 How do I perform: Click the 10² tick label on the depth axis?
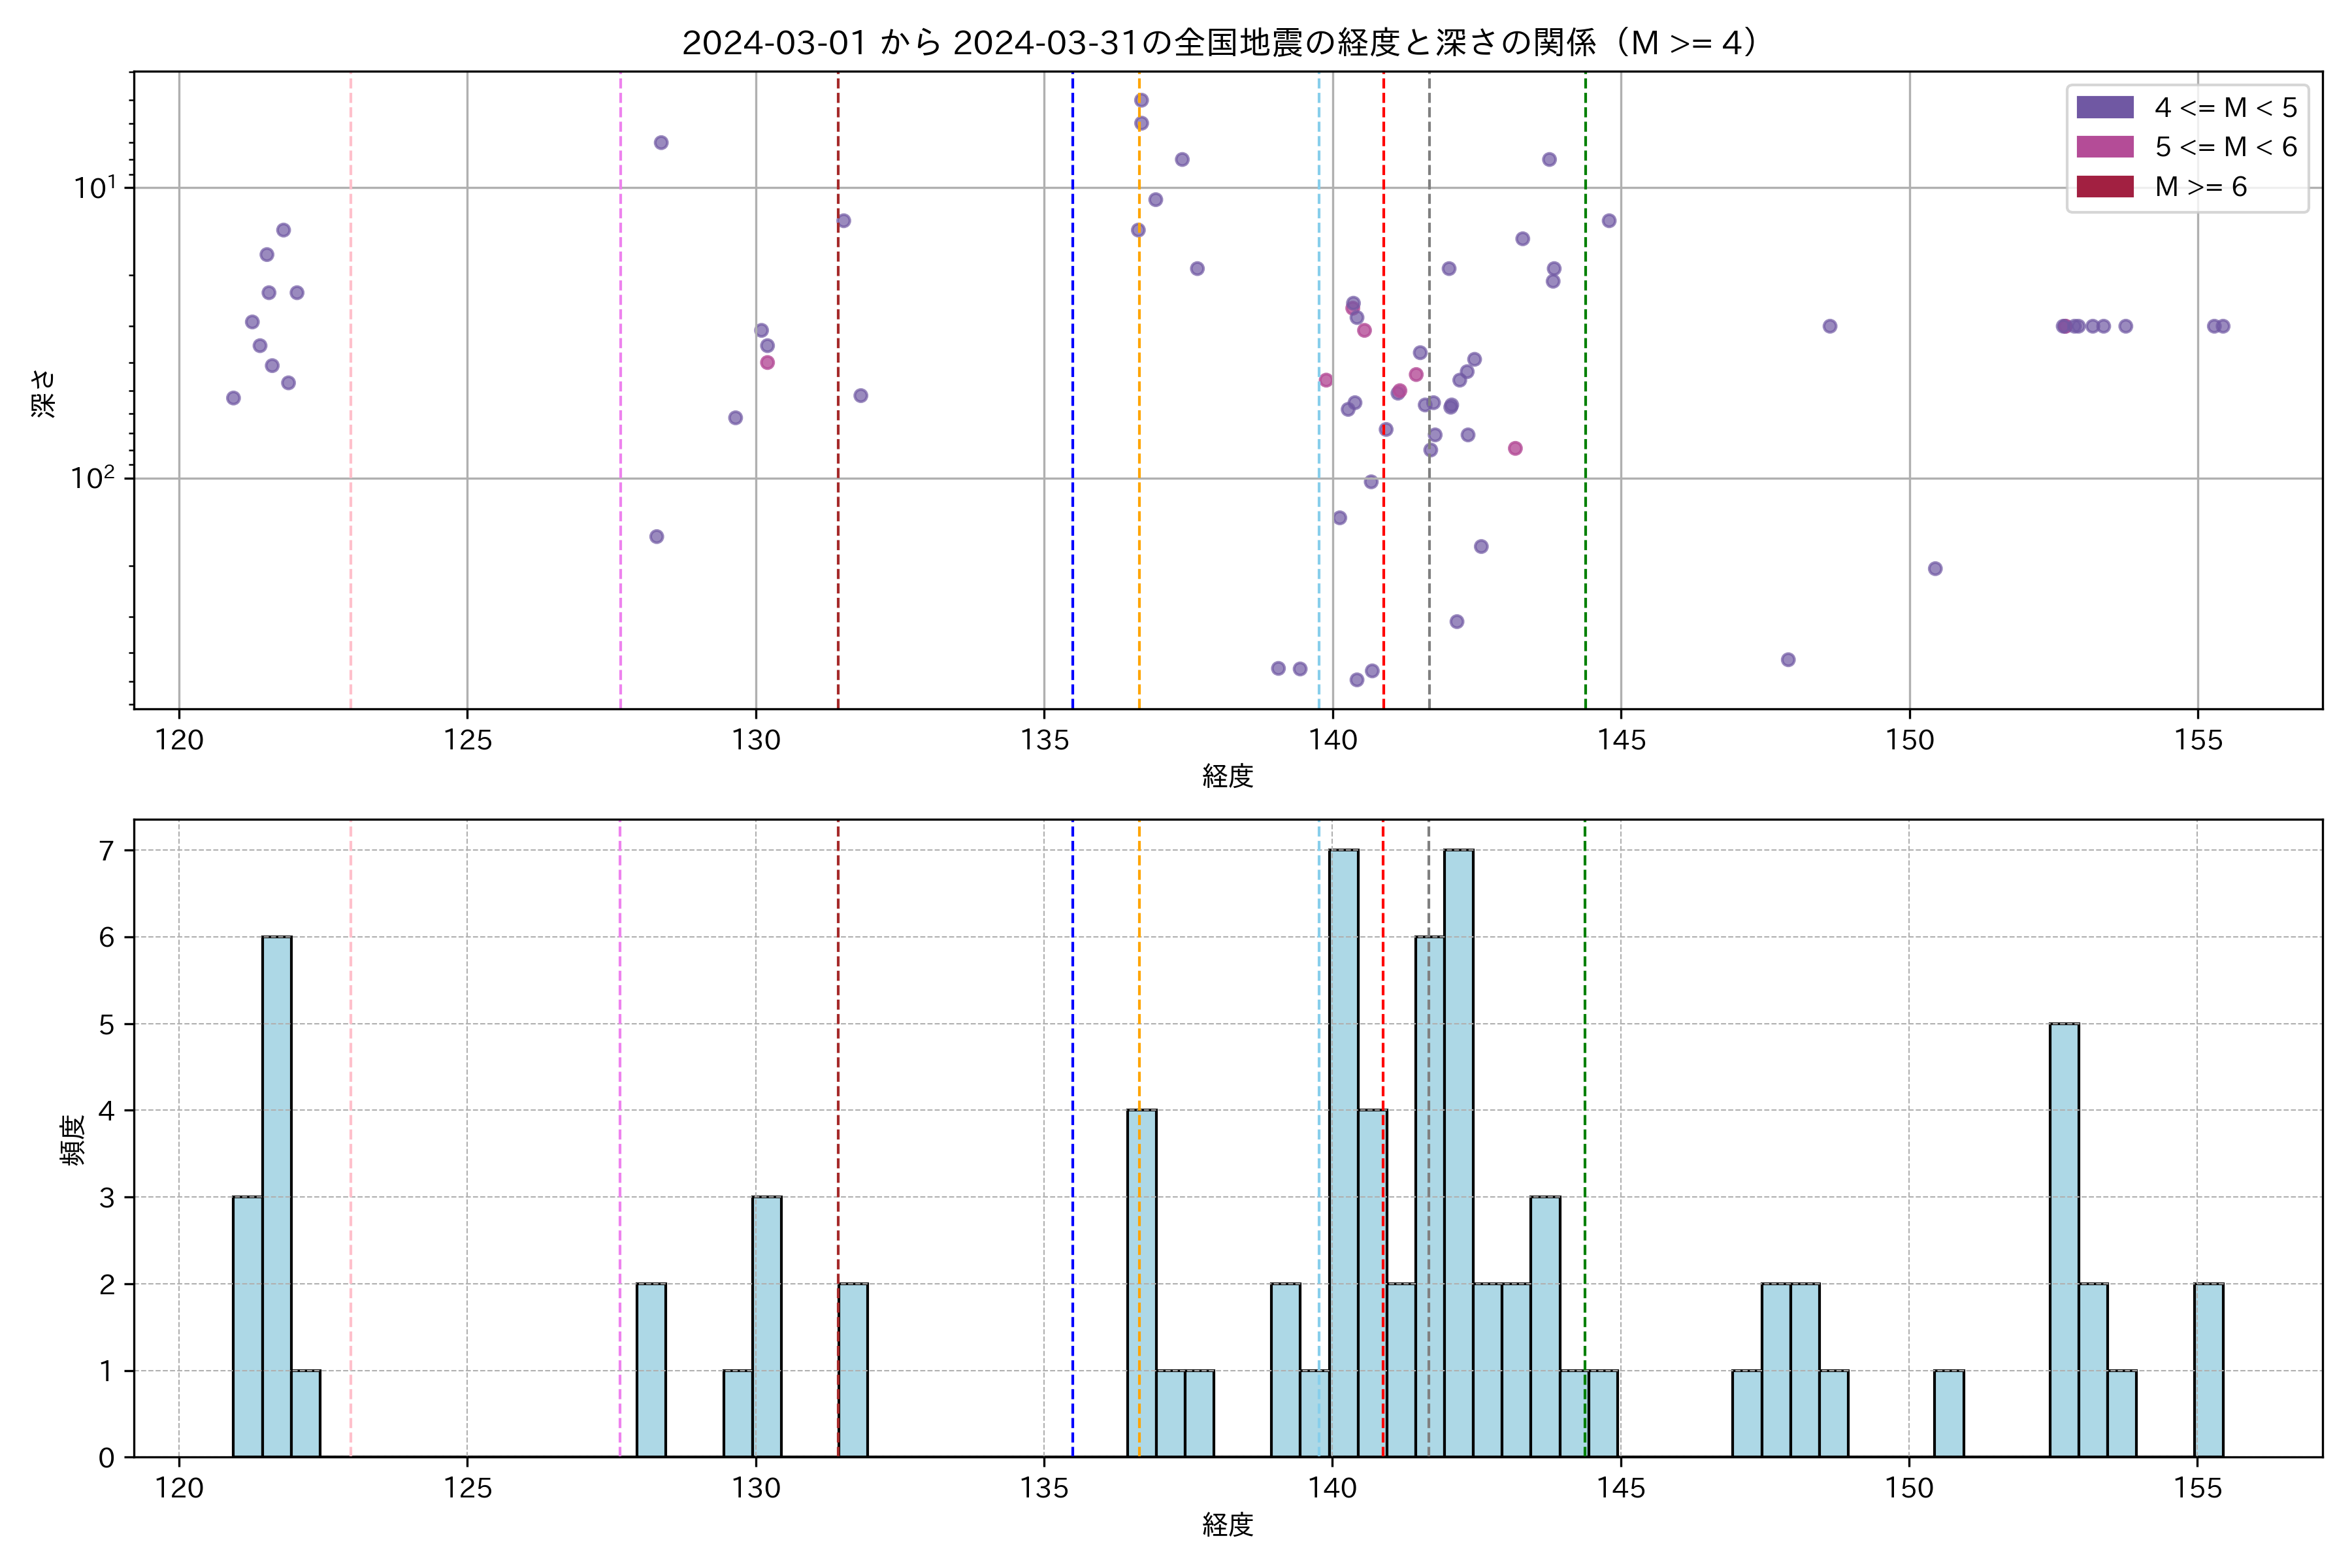click(x=94, y=478)
